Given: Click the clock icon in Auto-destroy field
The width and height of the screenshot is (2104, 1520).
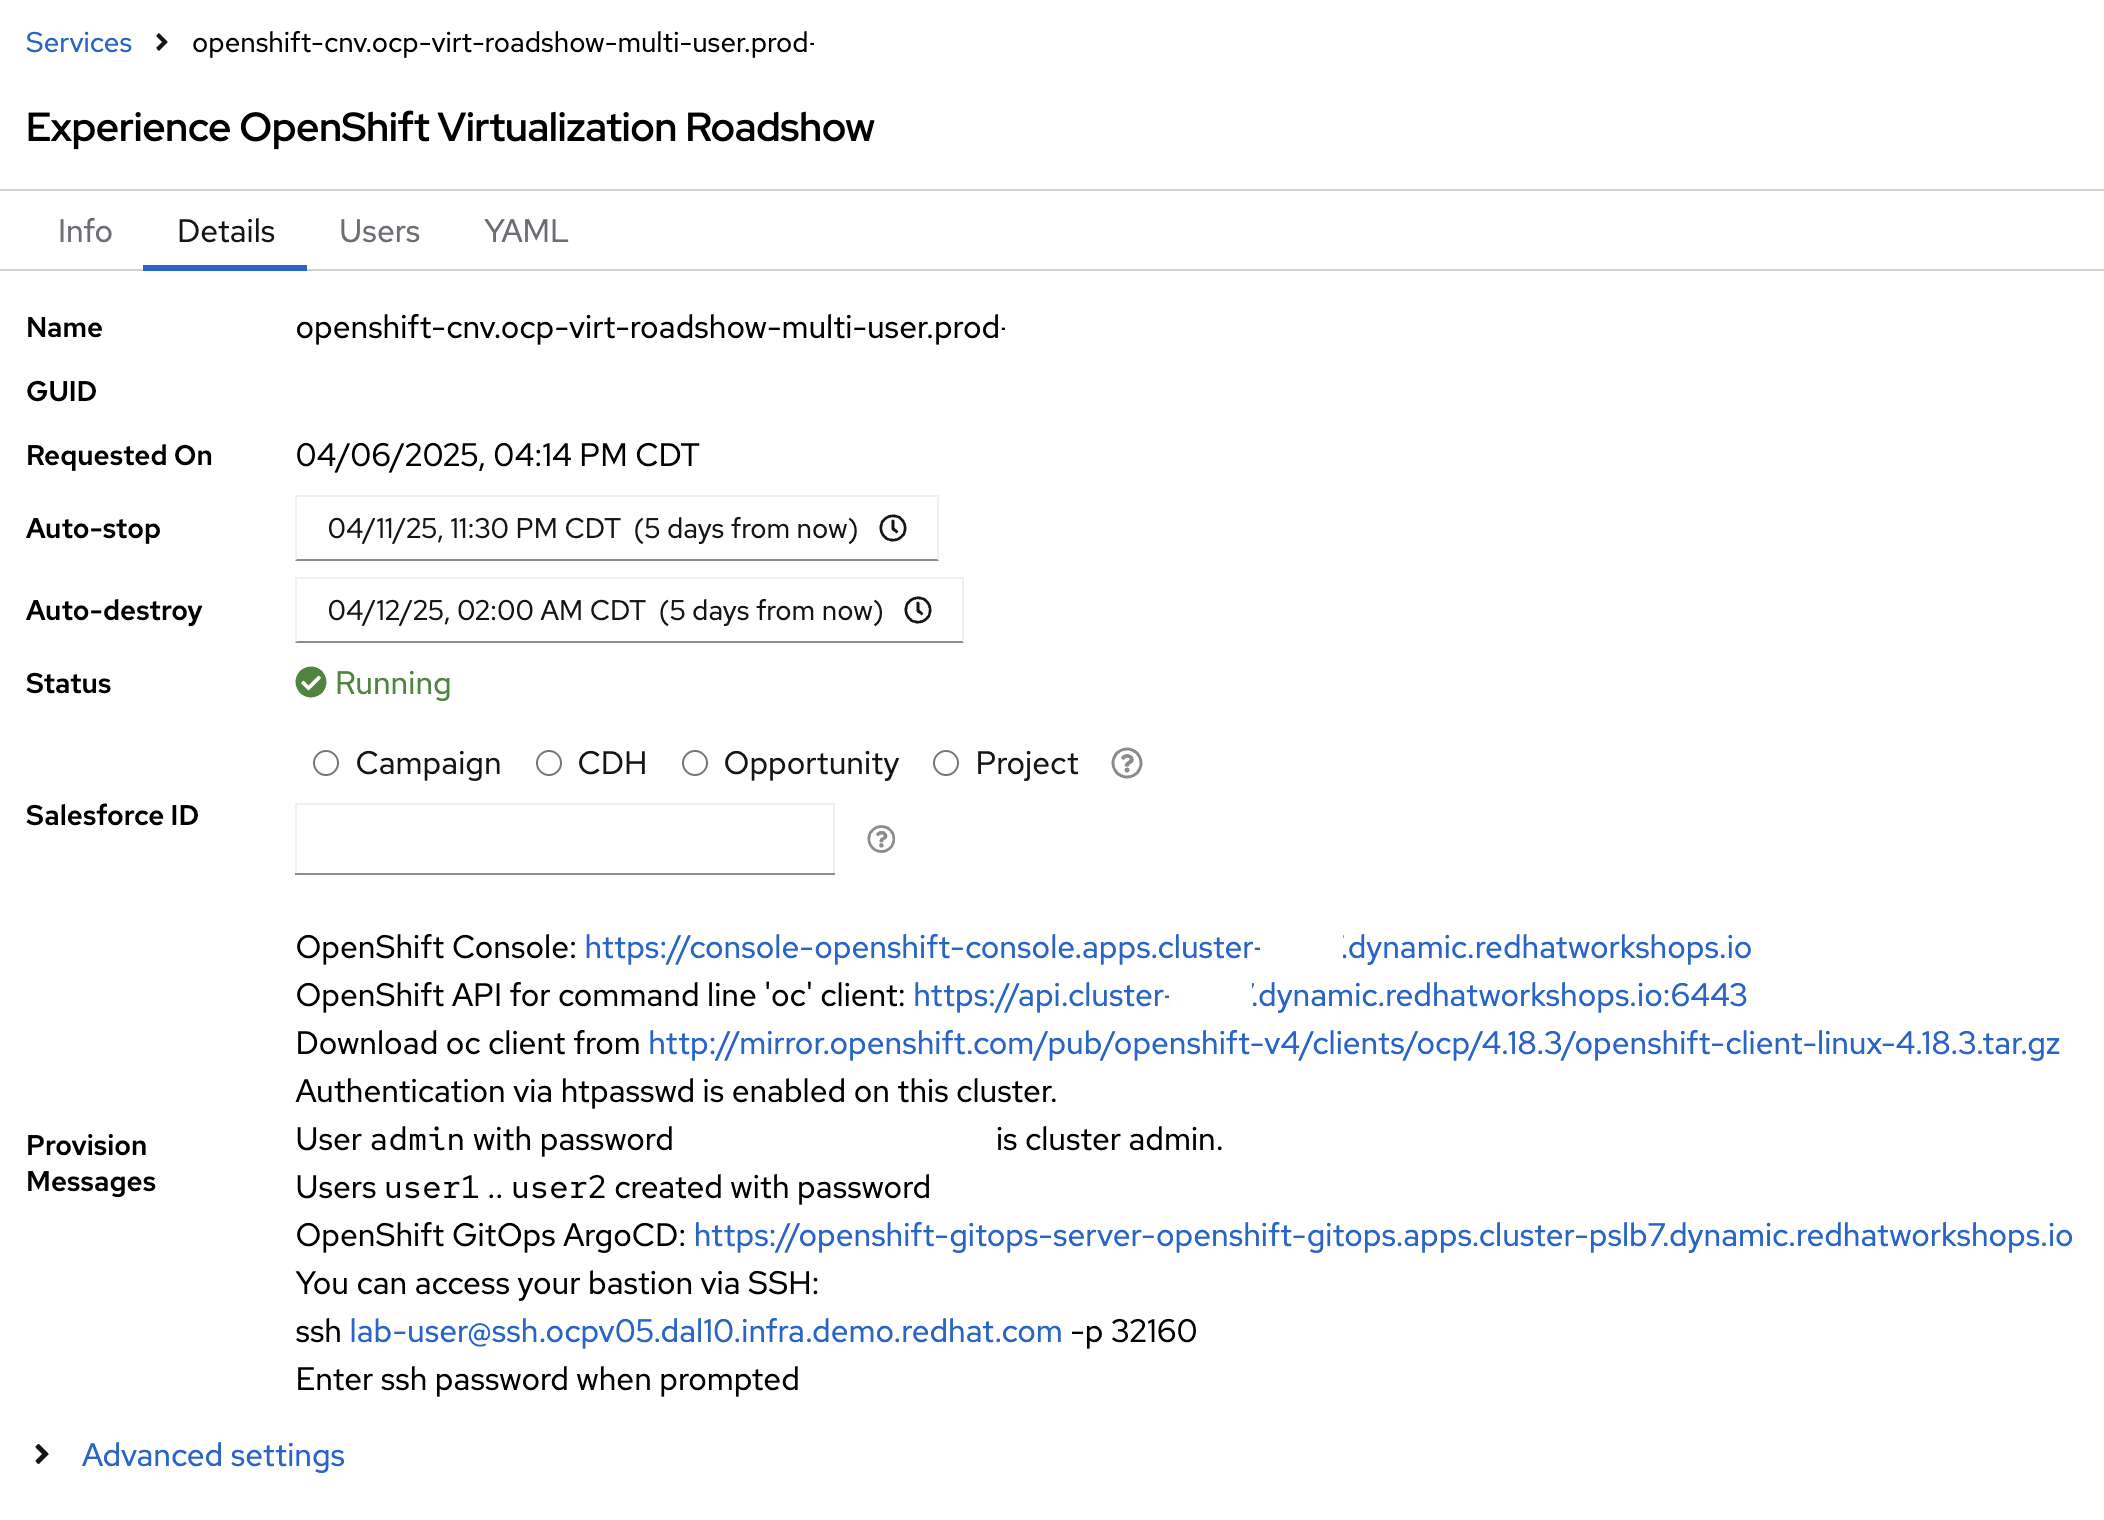Looking at the screenshot, I should pyautogui.click(x=918, y=610).
